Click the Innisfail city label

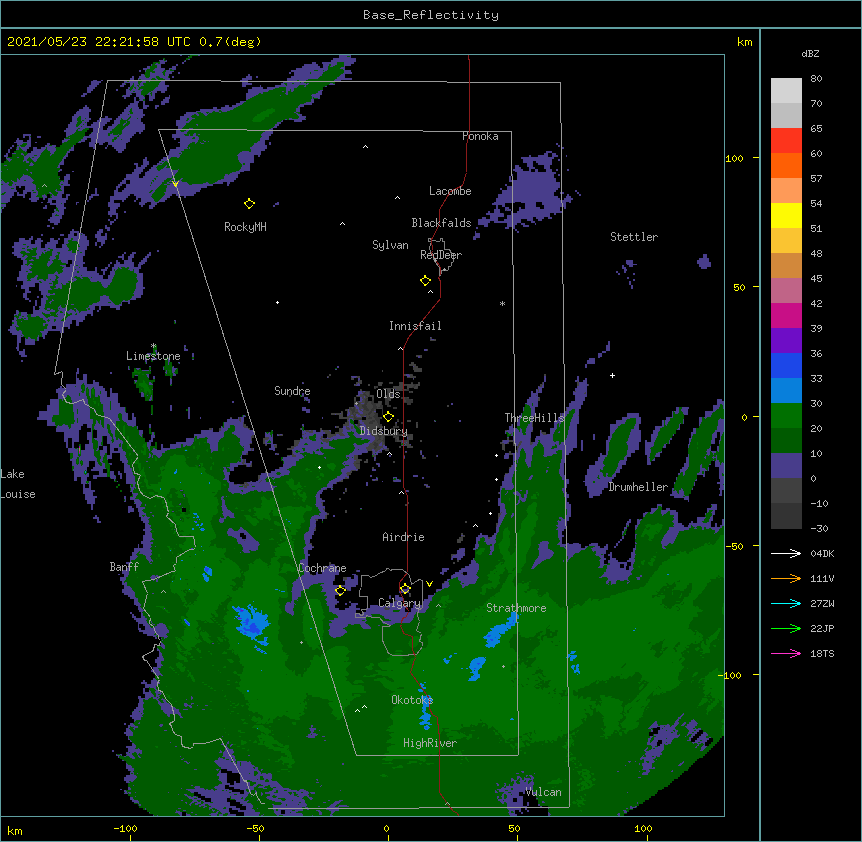(x=415, y=326)
